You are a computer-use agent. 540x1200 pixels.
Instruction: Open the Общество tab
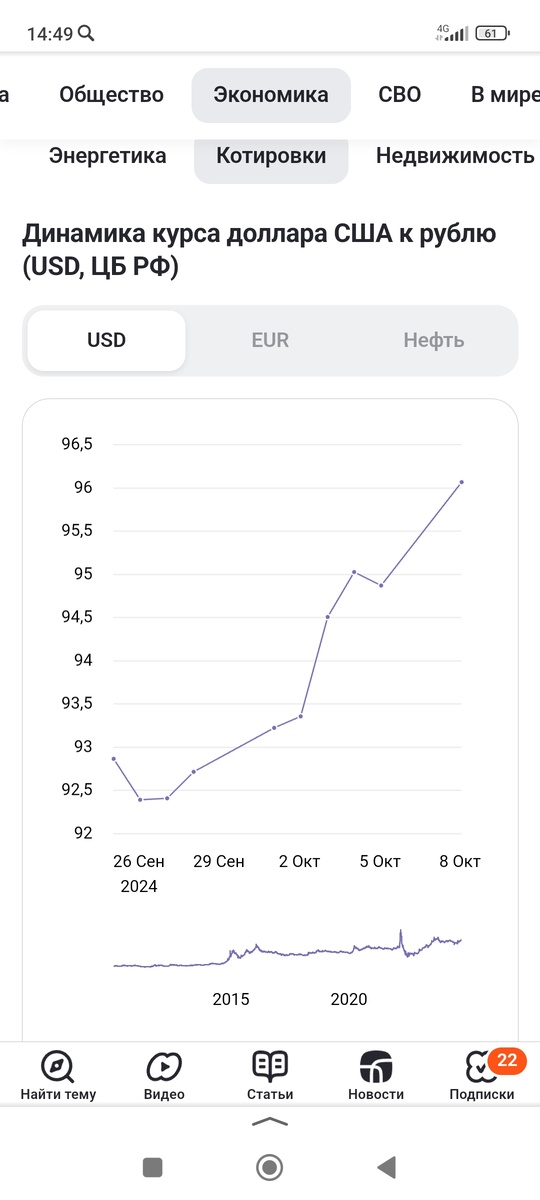(111, 95)
